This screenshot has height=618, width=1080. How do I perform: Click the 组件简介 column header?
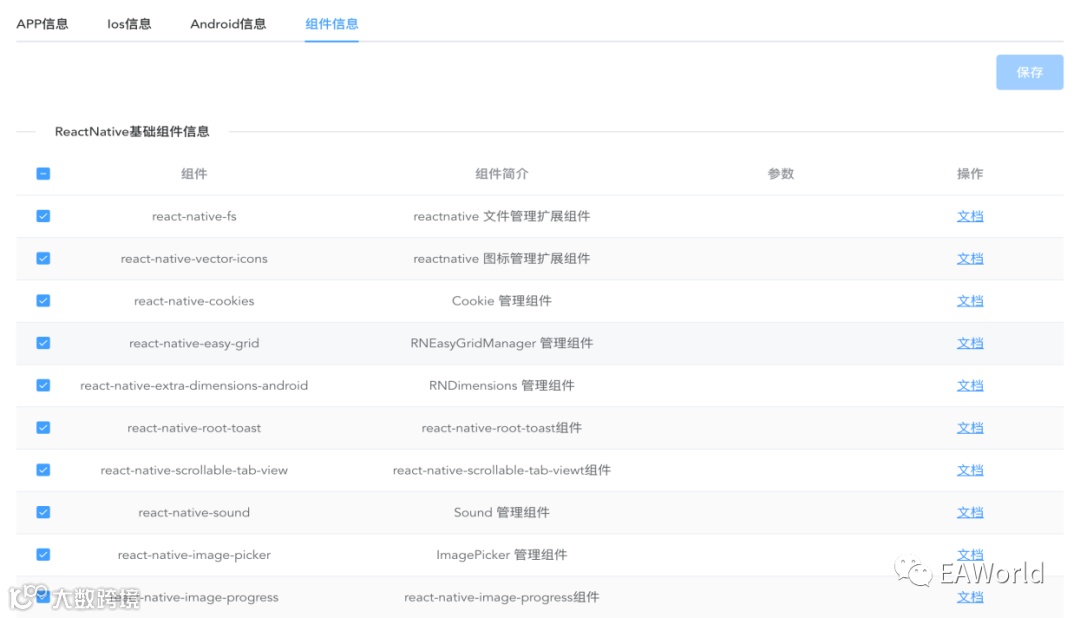coord(501,174)
